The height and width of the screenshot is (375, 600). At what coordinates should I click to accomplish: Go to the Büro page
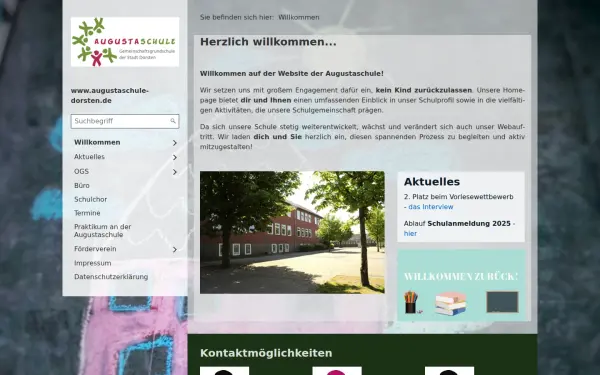click(82, 186)
